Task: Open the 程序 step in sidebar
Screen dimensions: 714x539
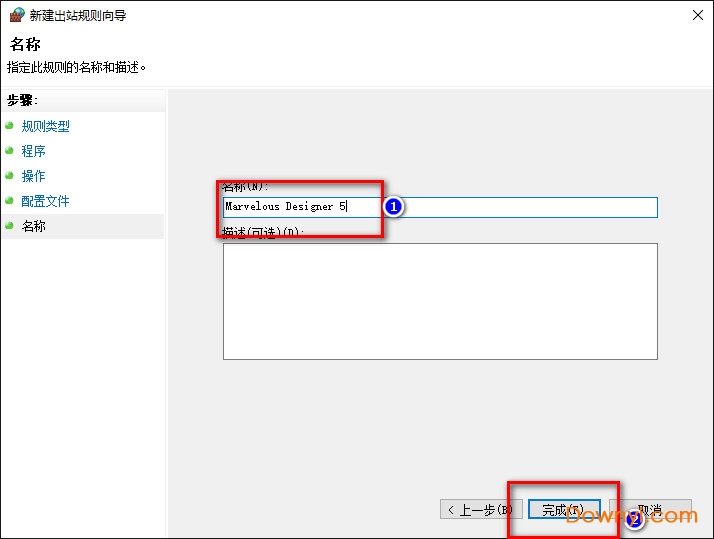Action: click(x=34, y=151)
